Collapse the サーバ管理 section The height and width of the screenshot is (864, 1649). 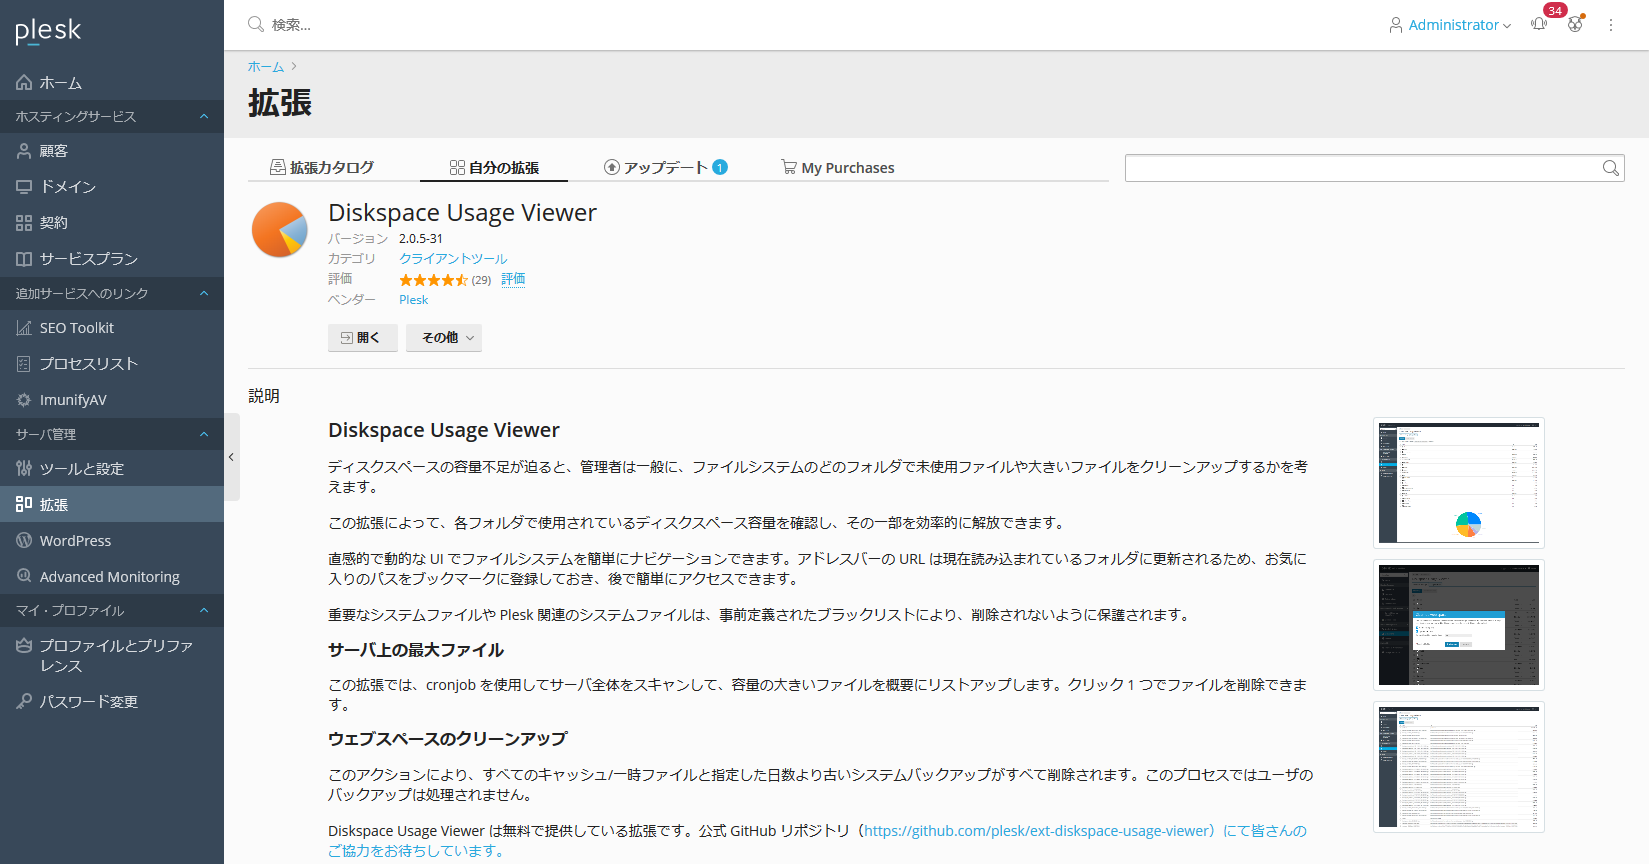point(204,434)
